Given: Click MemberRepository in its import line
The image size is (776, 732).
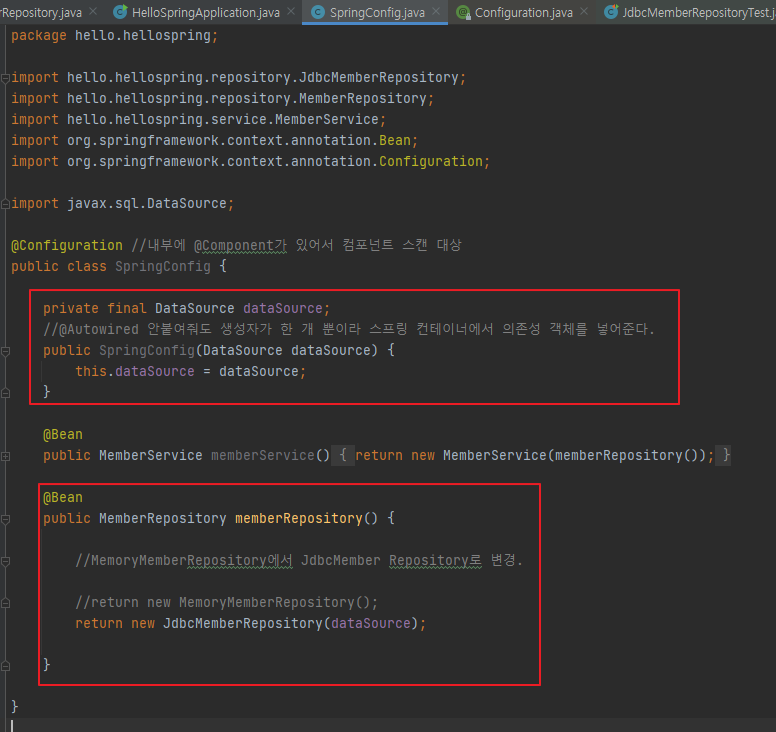Looking at the screenshot, I should 362,98.
